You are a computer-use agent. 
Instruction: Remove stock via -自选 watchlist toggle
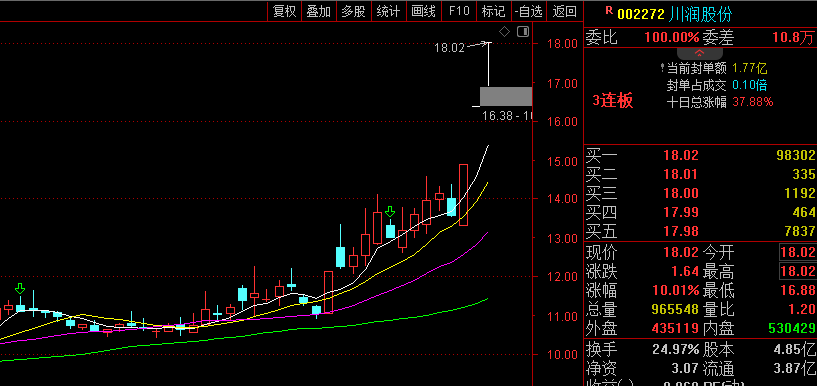click(x=528, y=11)
